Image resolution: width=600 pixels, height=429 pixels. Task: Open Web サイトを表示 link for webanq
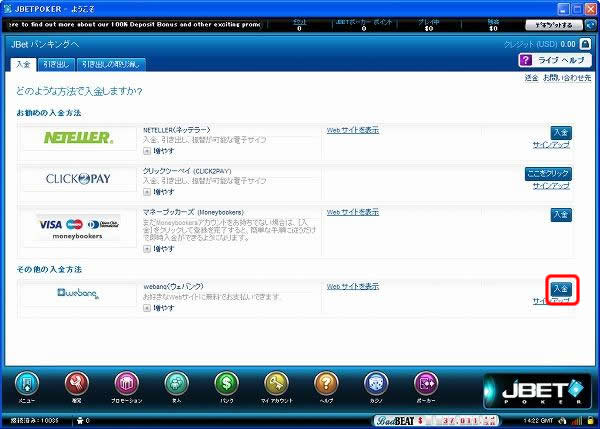(353, 286)
